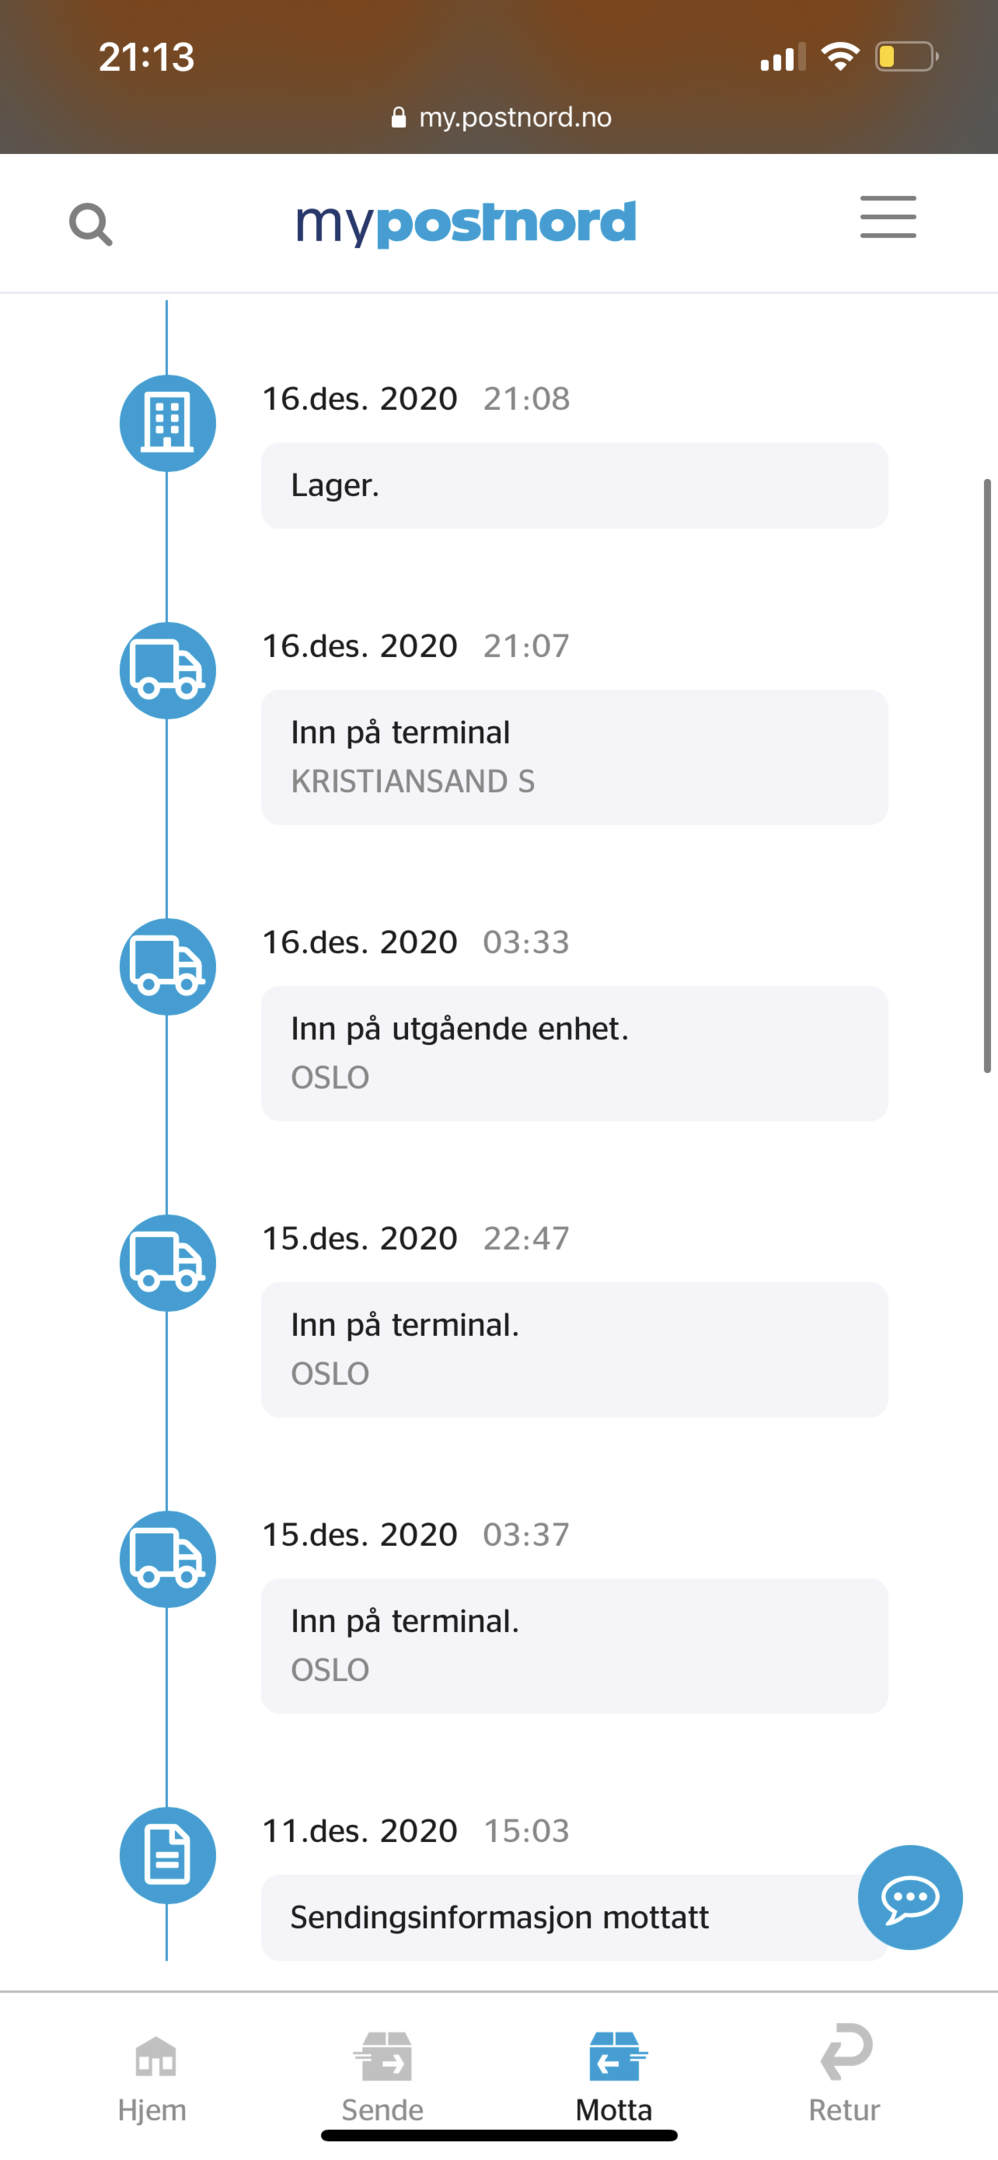Tap the truck icon for 15.des 03:37 event
The width and height of the screenshot is (998, 2160).
pyautogui.click(x=168, y=1558)
